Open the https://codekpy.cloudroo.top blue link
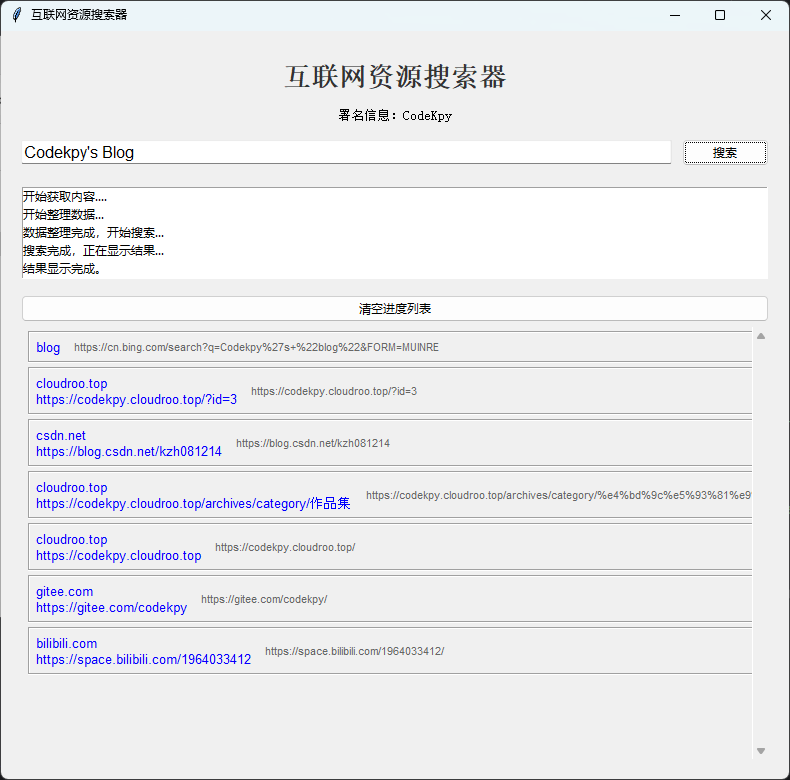 [118, 555]
